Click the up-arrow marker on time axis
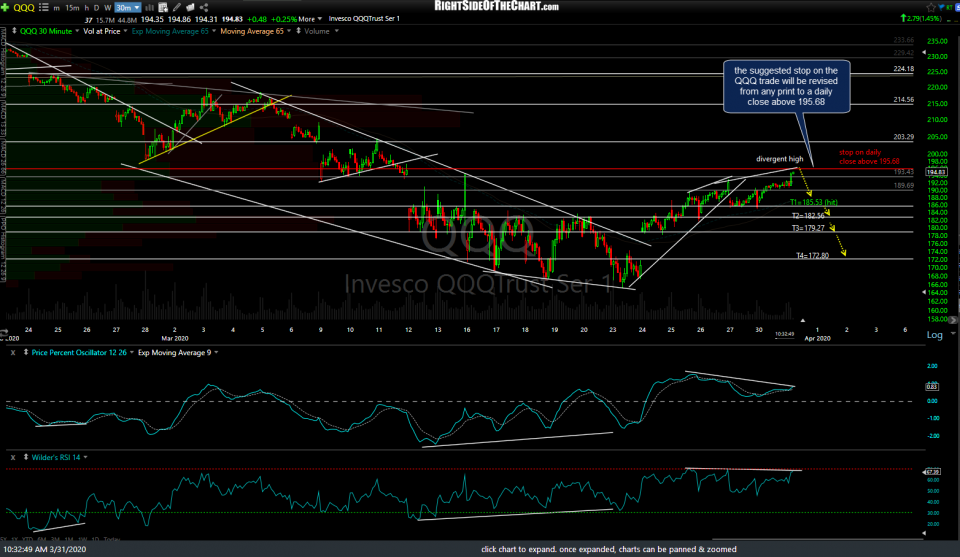Viewport: 960px width, 557px height. (803, 320)
